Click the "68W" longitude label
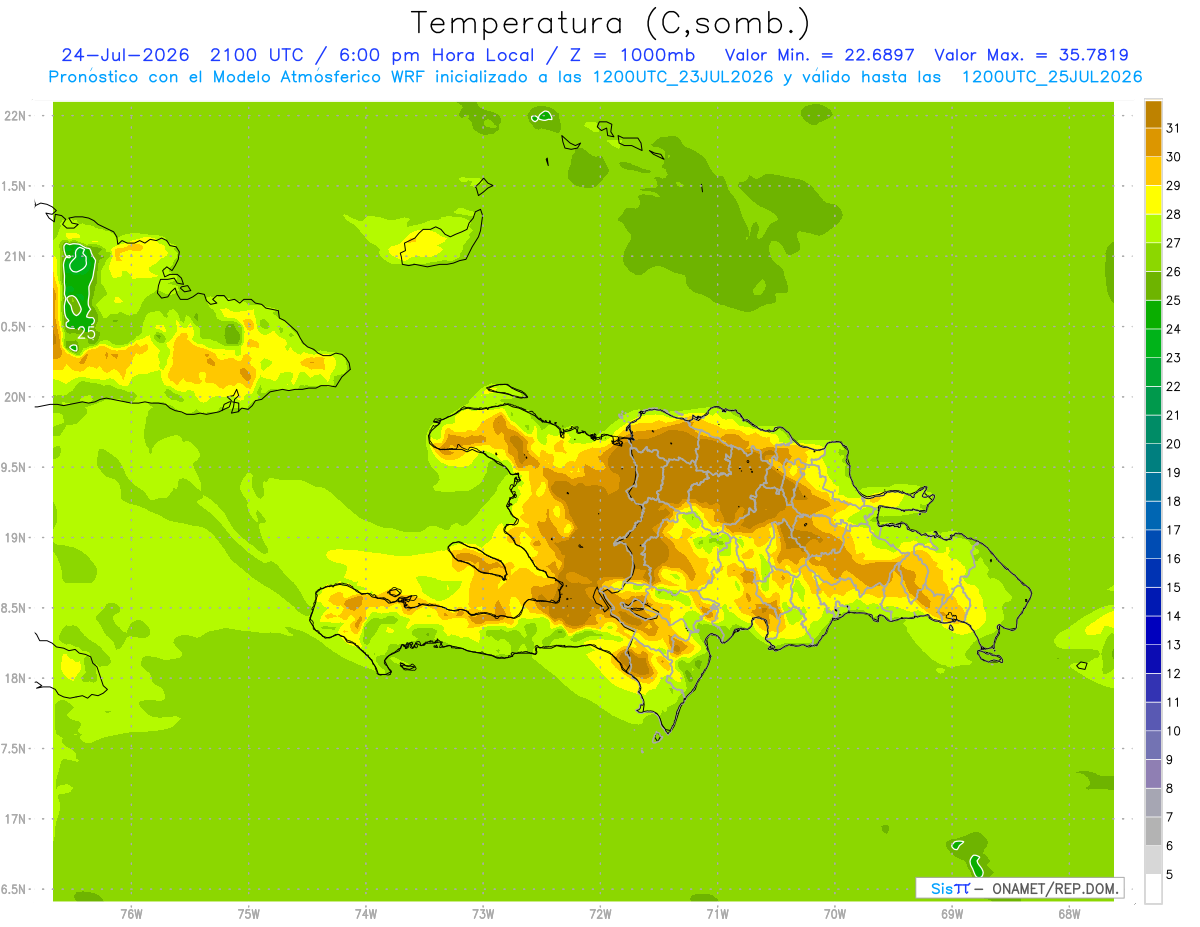This screenshot has height=927, width=1200. 1069,914
